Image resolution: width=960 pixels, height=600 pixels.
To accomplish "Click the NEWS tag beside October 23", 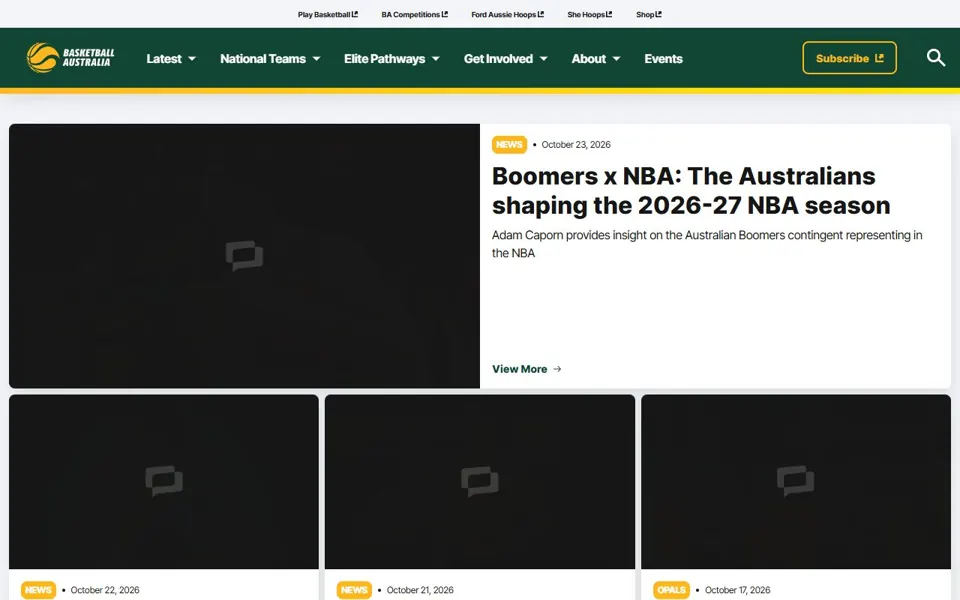I will pos(509,144).
